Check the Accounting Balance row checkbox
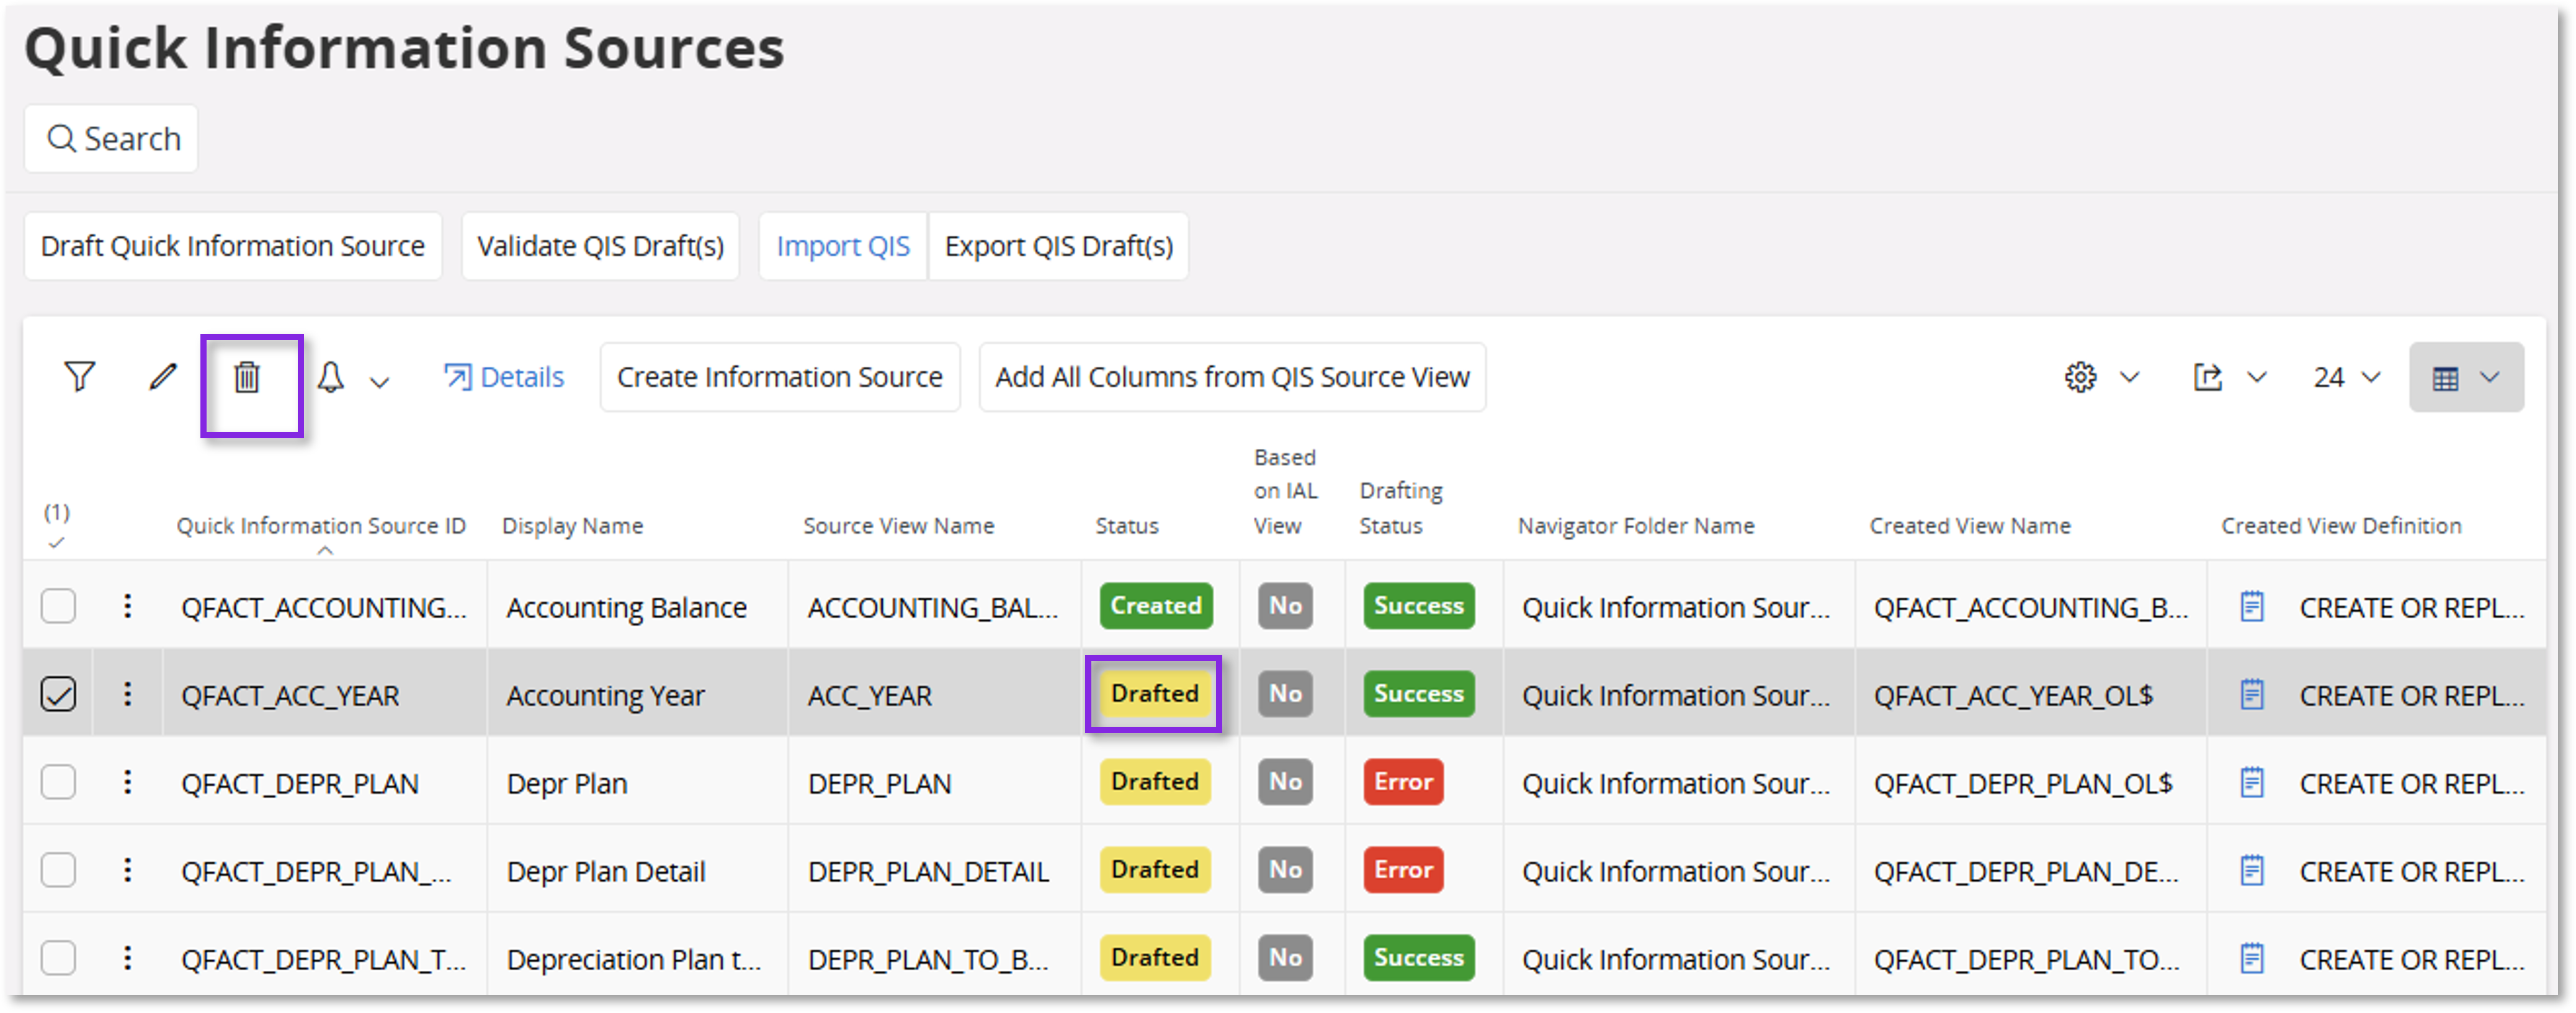The height and width of the screenshot is (1013, 2576). pyautogui.click(x=58, y=606)
